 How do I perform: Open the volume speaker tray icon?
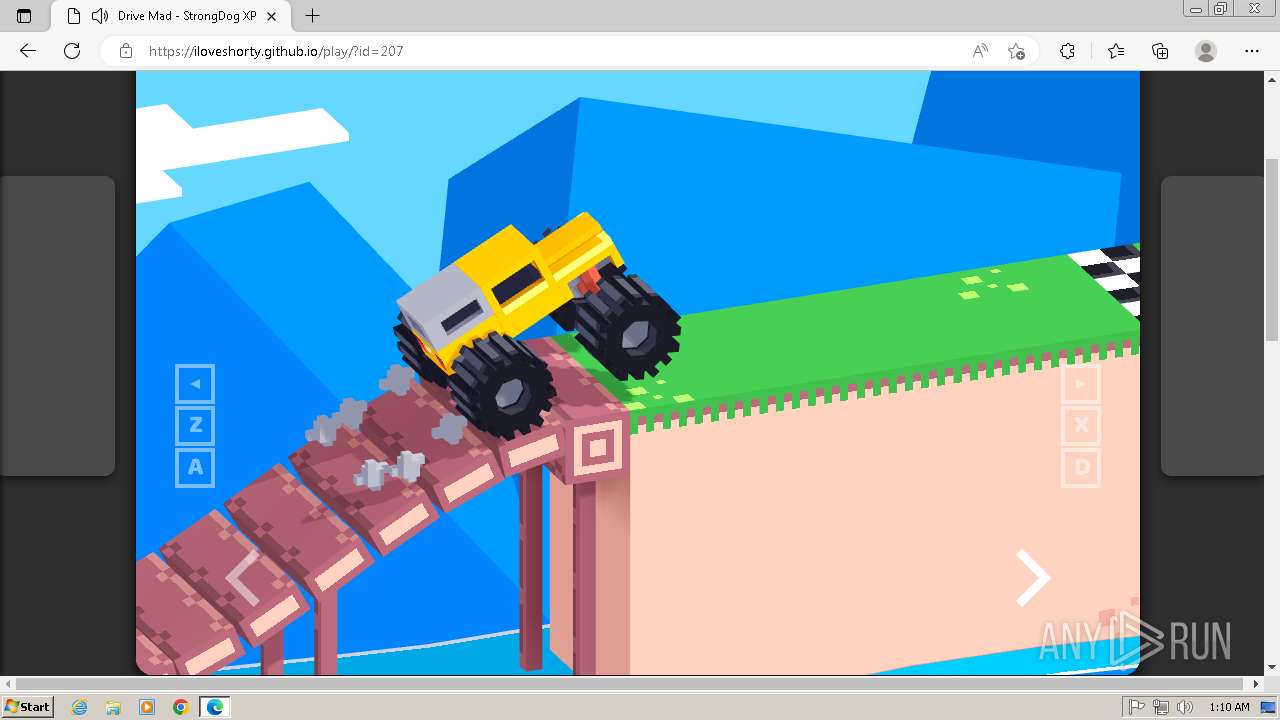(x=1185, y=707)
